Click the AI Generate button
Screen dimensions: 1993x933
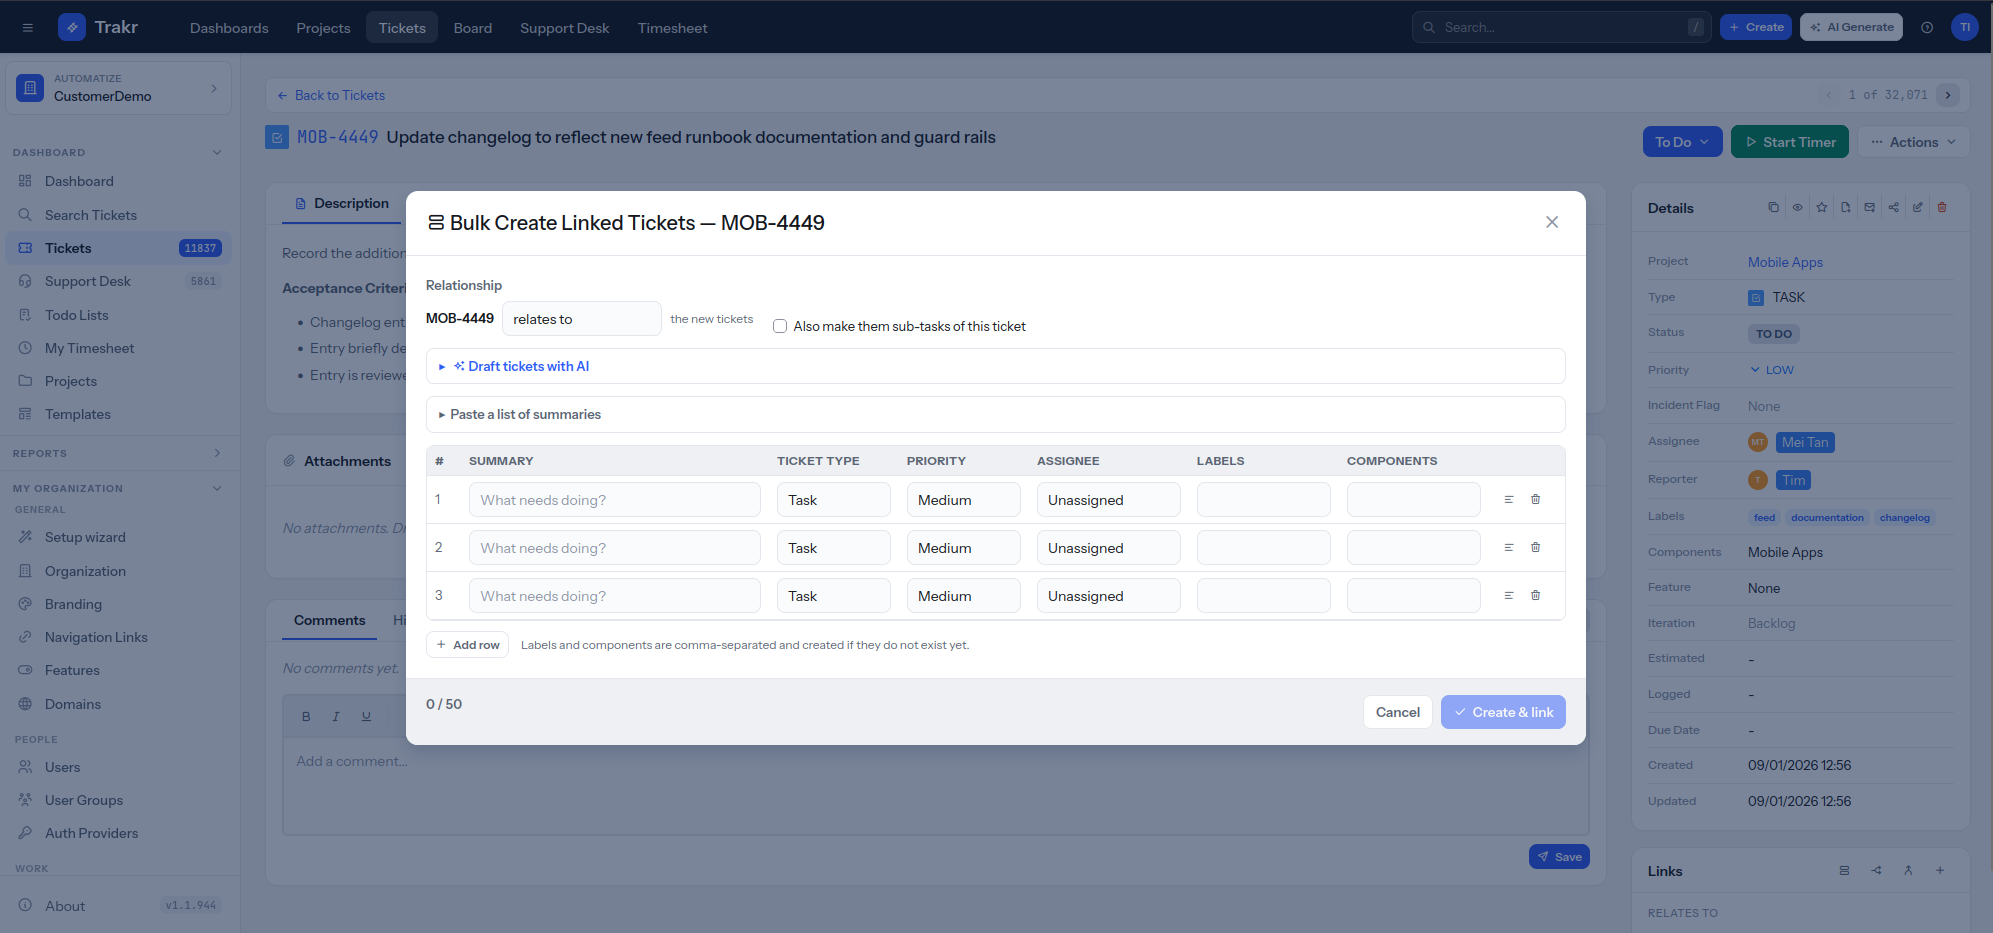[1851, 27]
